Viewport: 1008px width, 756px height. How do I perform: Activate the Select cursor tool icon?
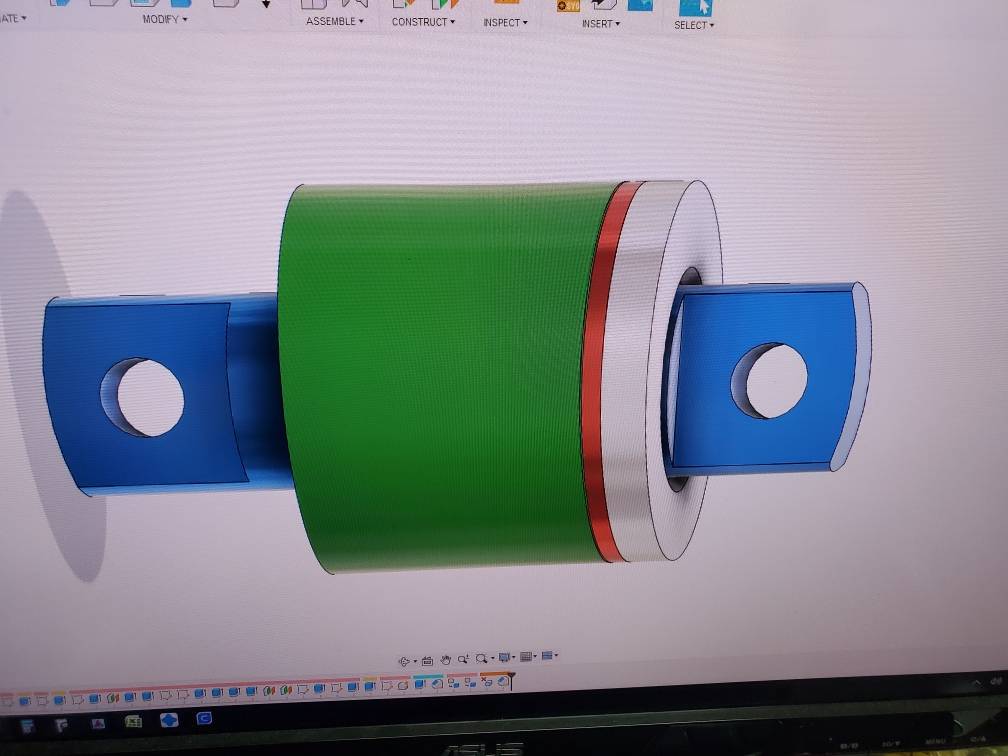pos(695,8)
